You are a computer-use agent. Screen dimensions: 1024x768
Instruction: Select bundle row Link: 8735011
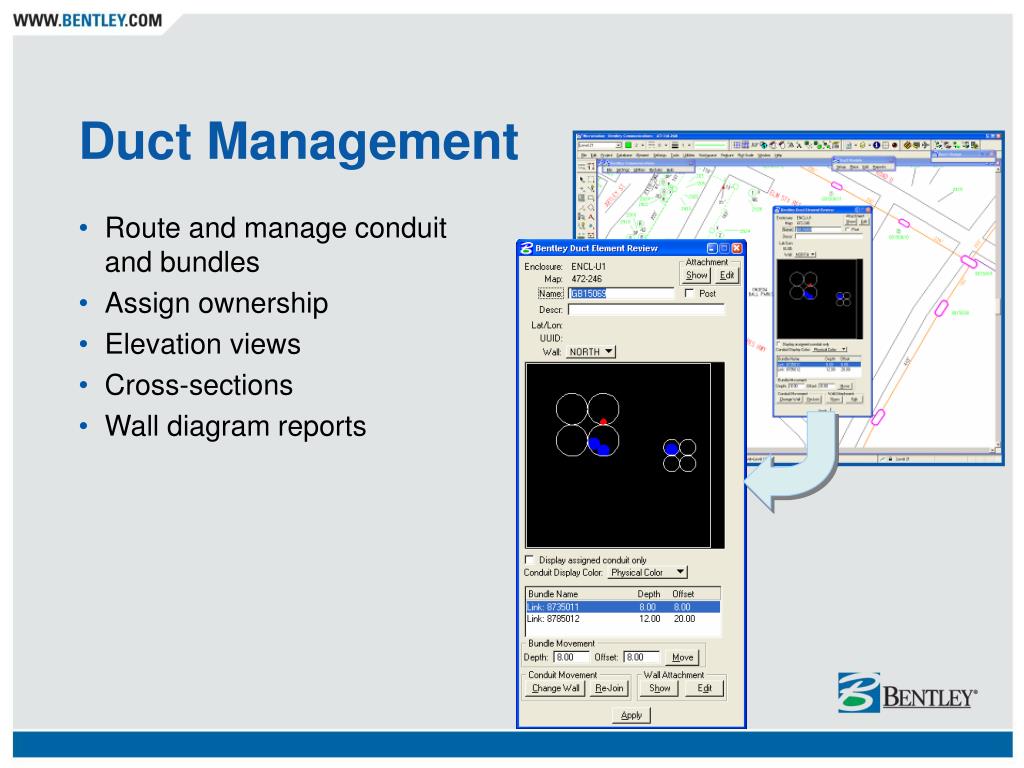(623, 607)
